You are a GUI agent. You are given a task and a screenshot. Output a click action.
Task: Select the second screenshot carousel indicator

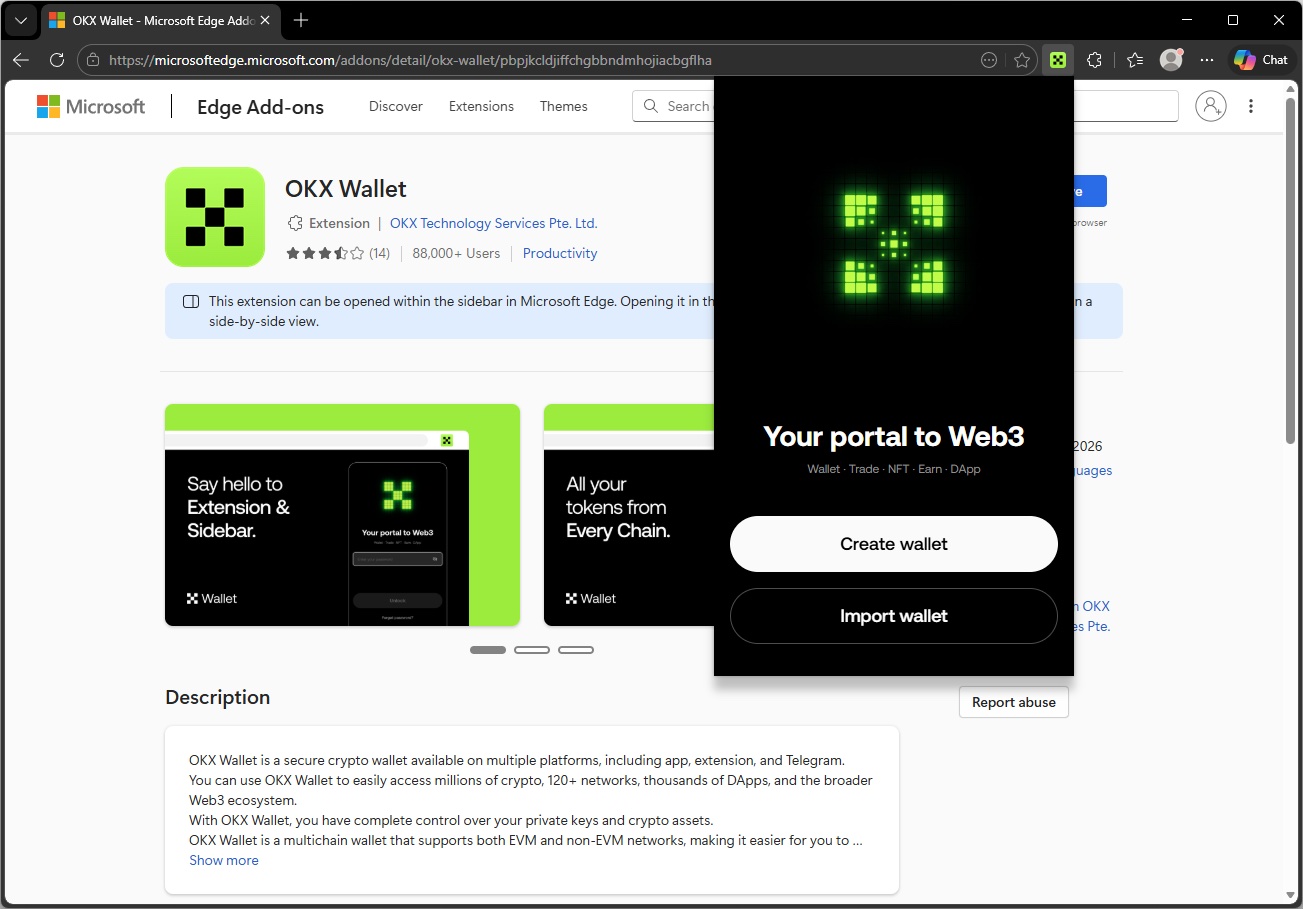point(532,650)
